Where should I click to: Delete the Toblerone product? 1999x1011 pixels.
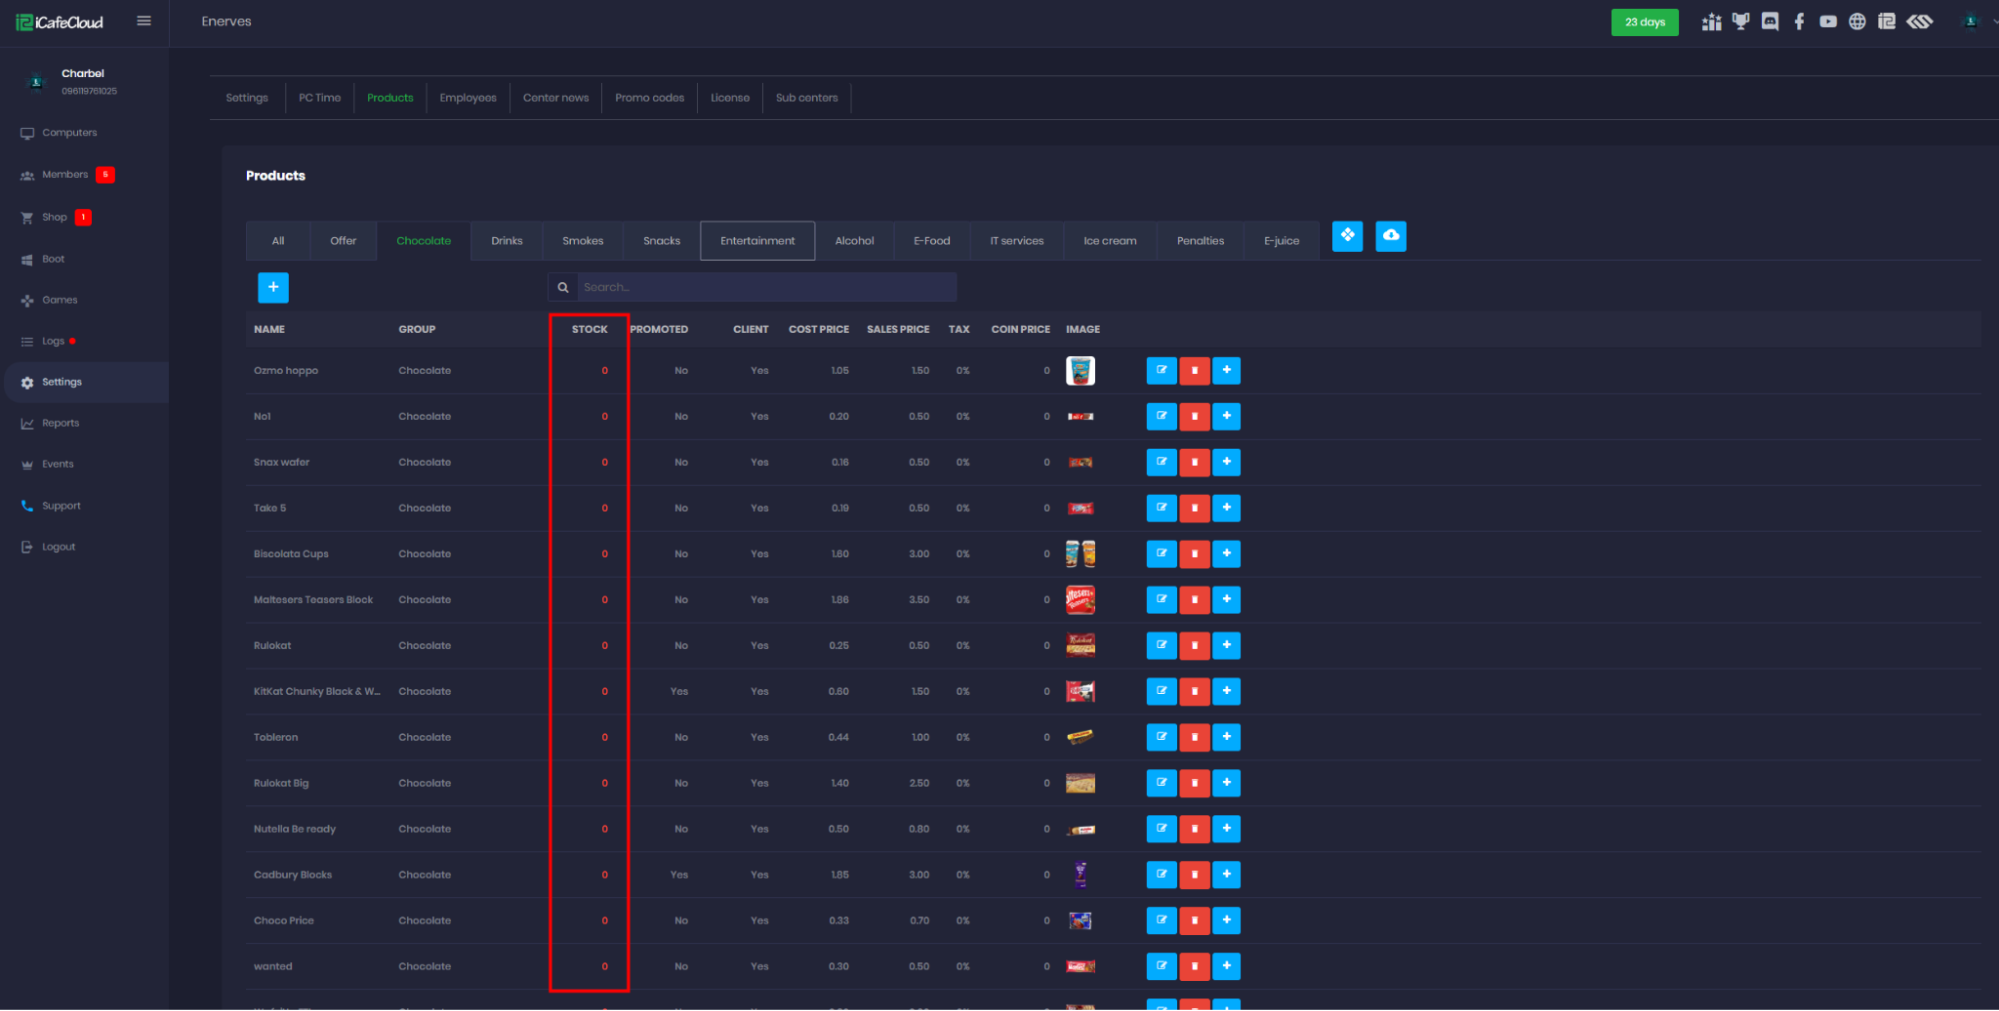[x=1194, y=738]
